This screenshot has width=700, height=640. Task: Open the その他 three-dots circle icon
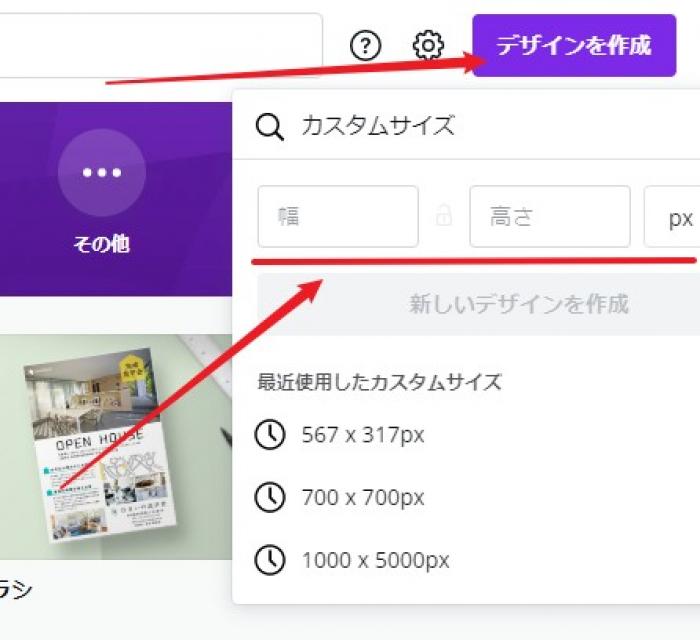(x=102, y=173)
